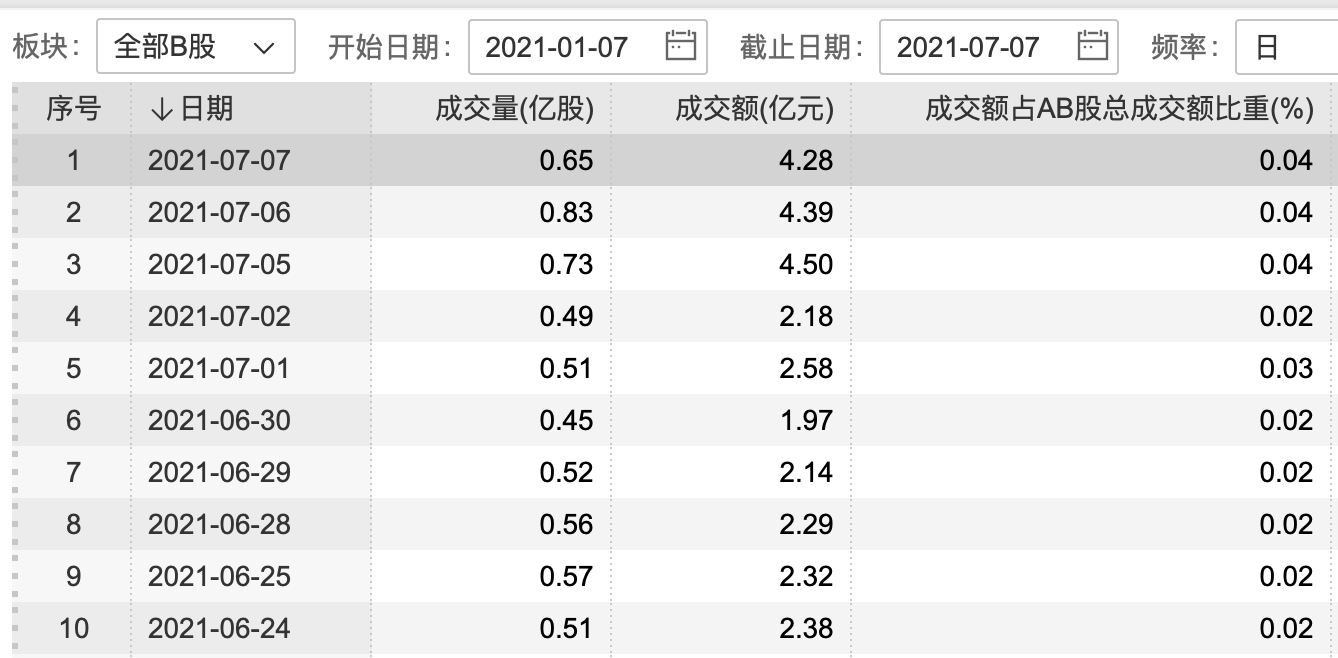Click the end date calendar icon

pos(1092,46)
